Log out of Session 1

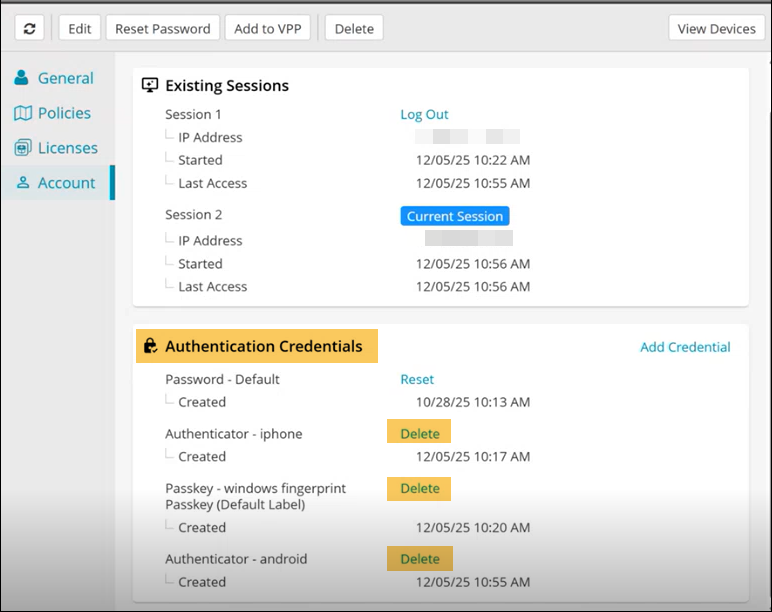[424, 114]
